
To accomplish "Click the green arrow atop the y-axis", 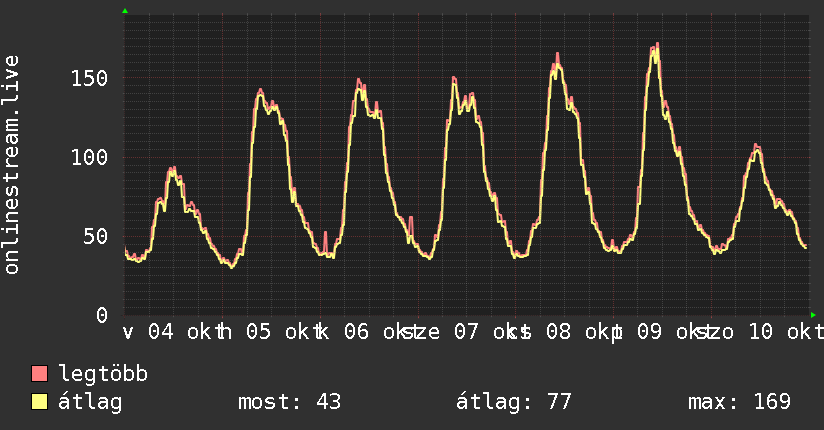I will tap(125, 11).
